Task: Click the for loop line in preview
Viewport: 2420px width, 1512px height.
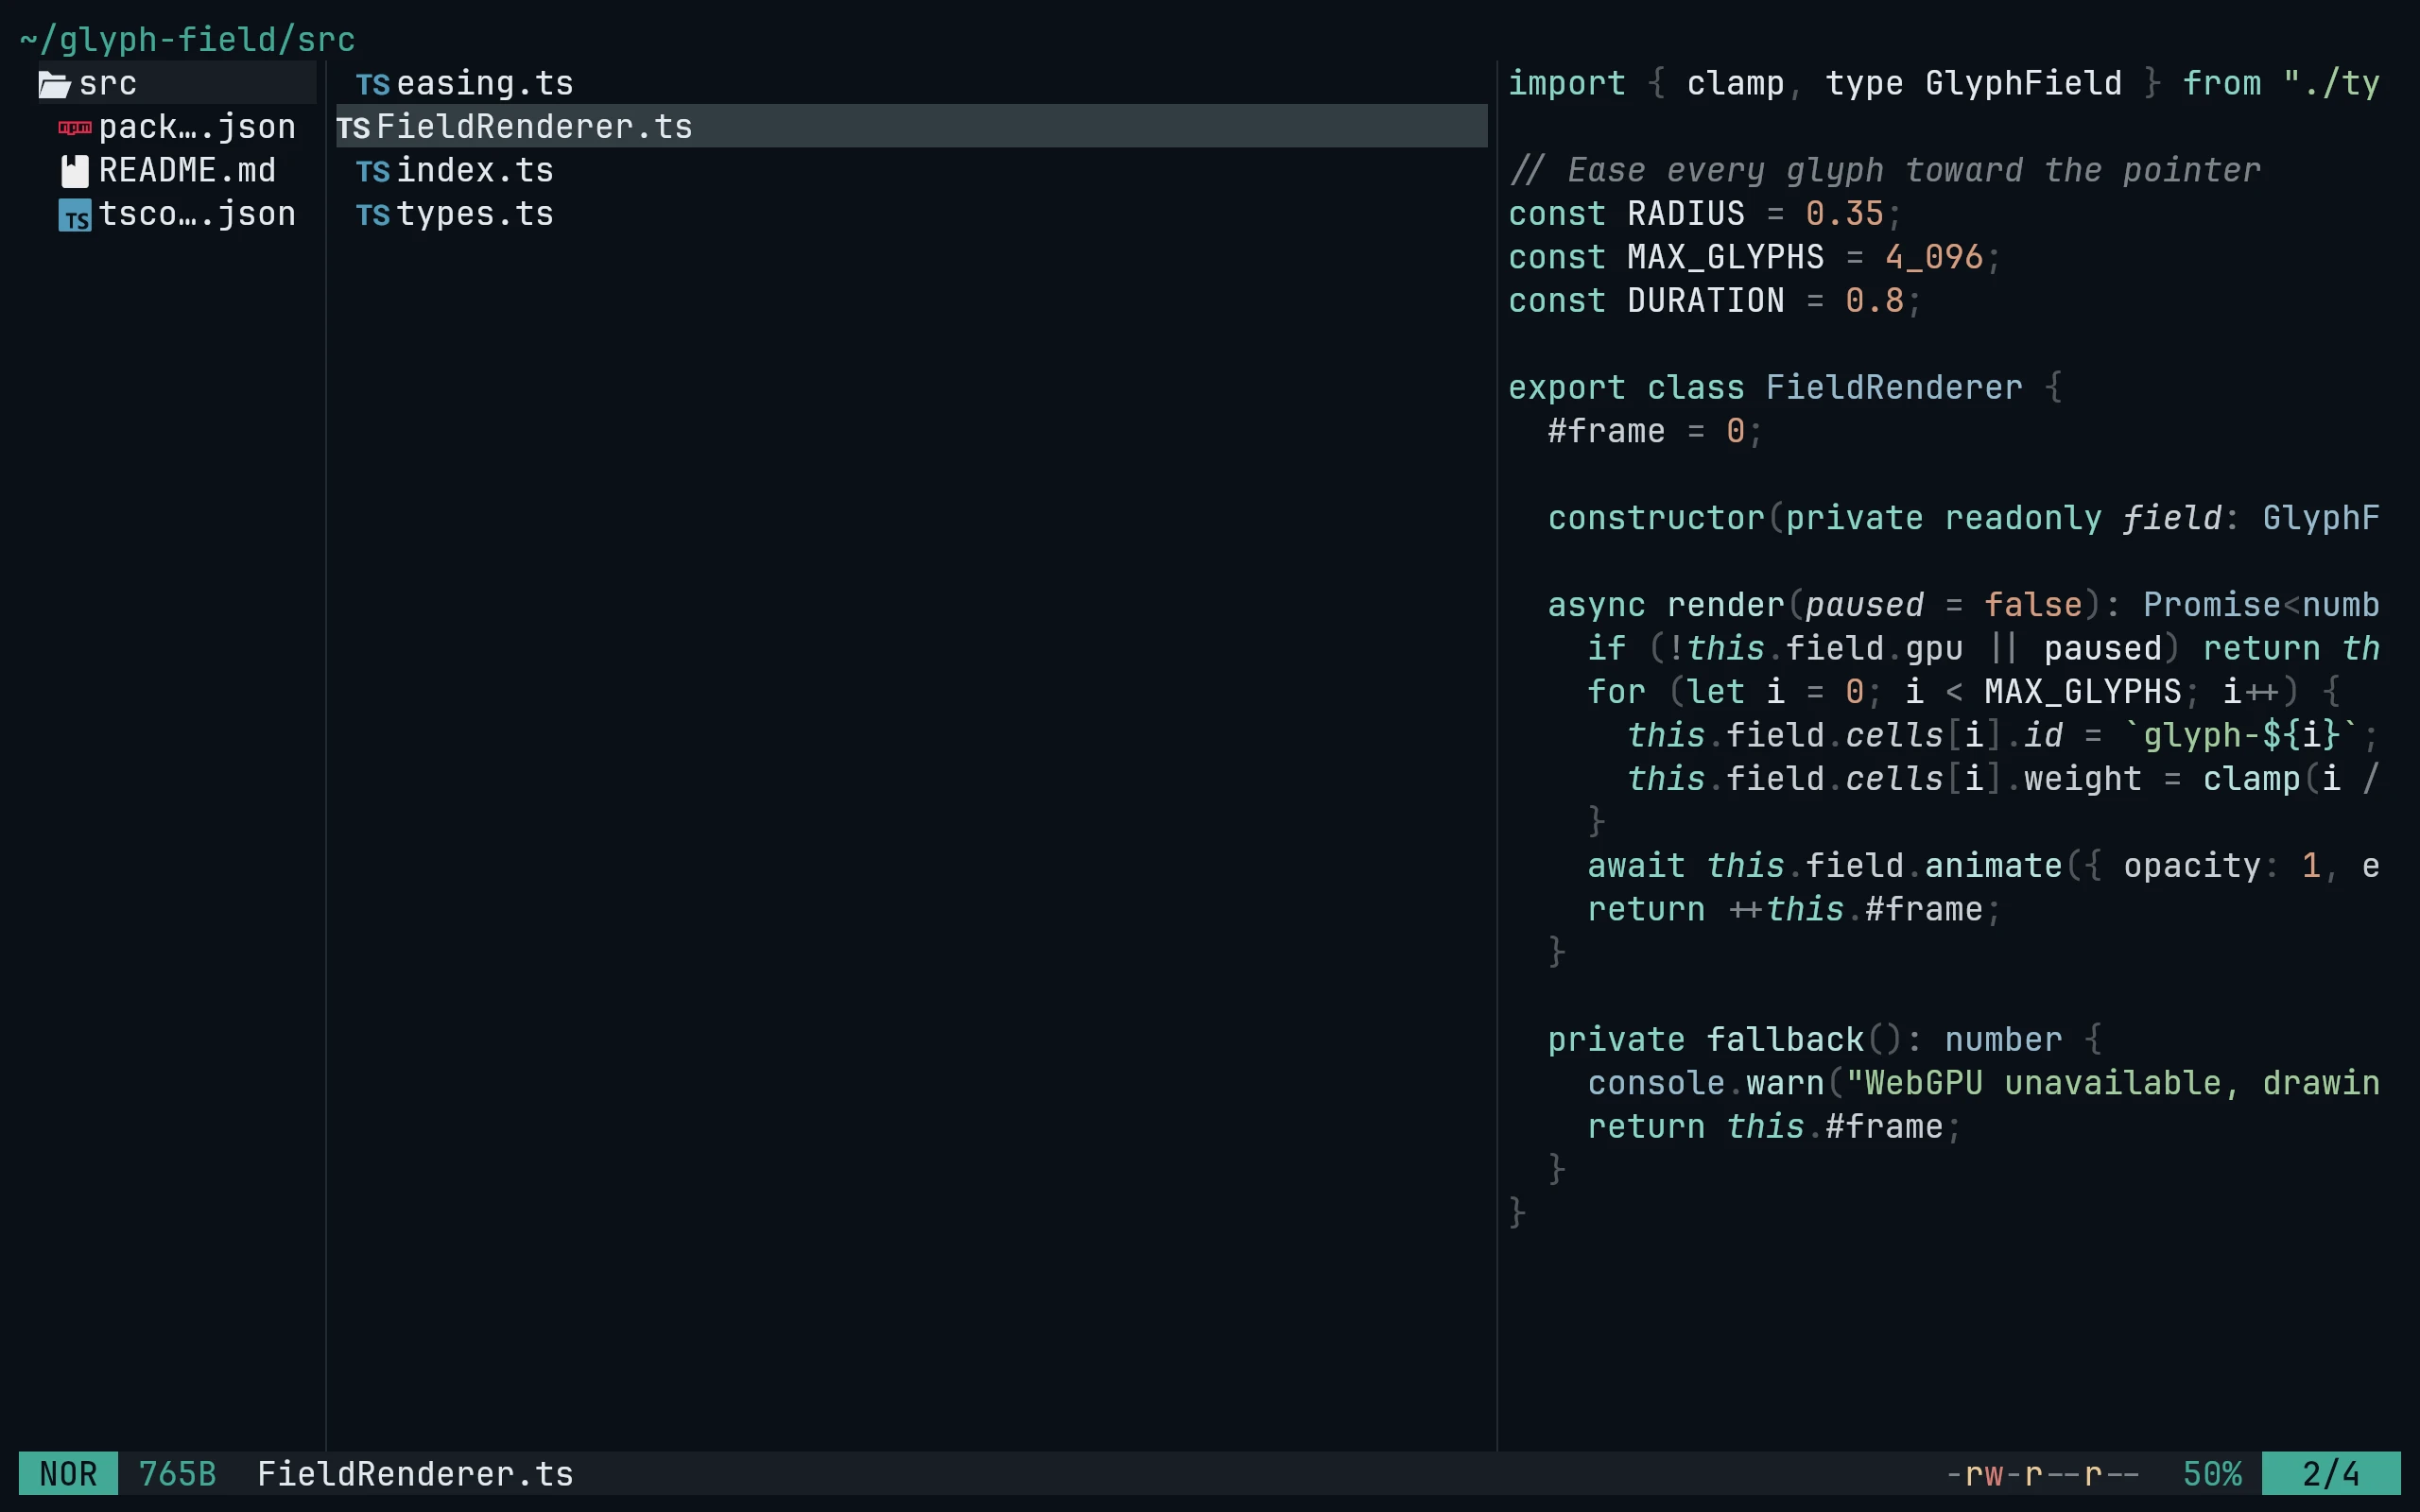Action: [1963, 691]
